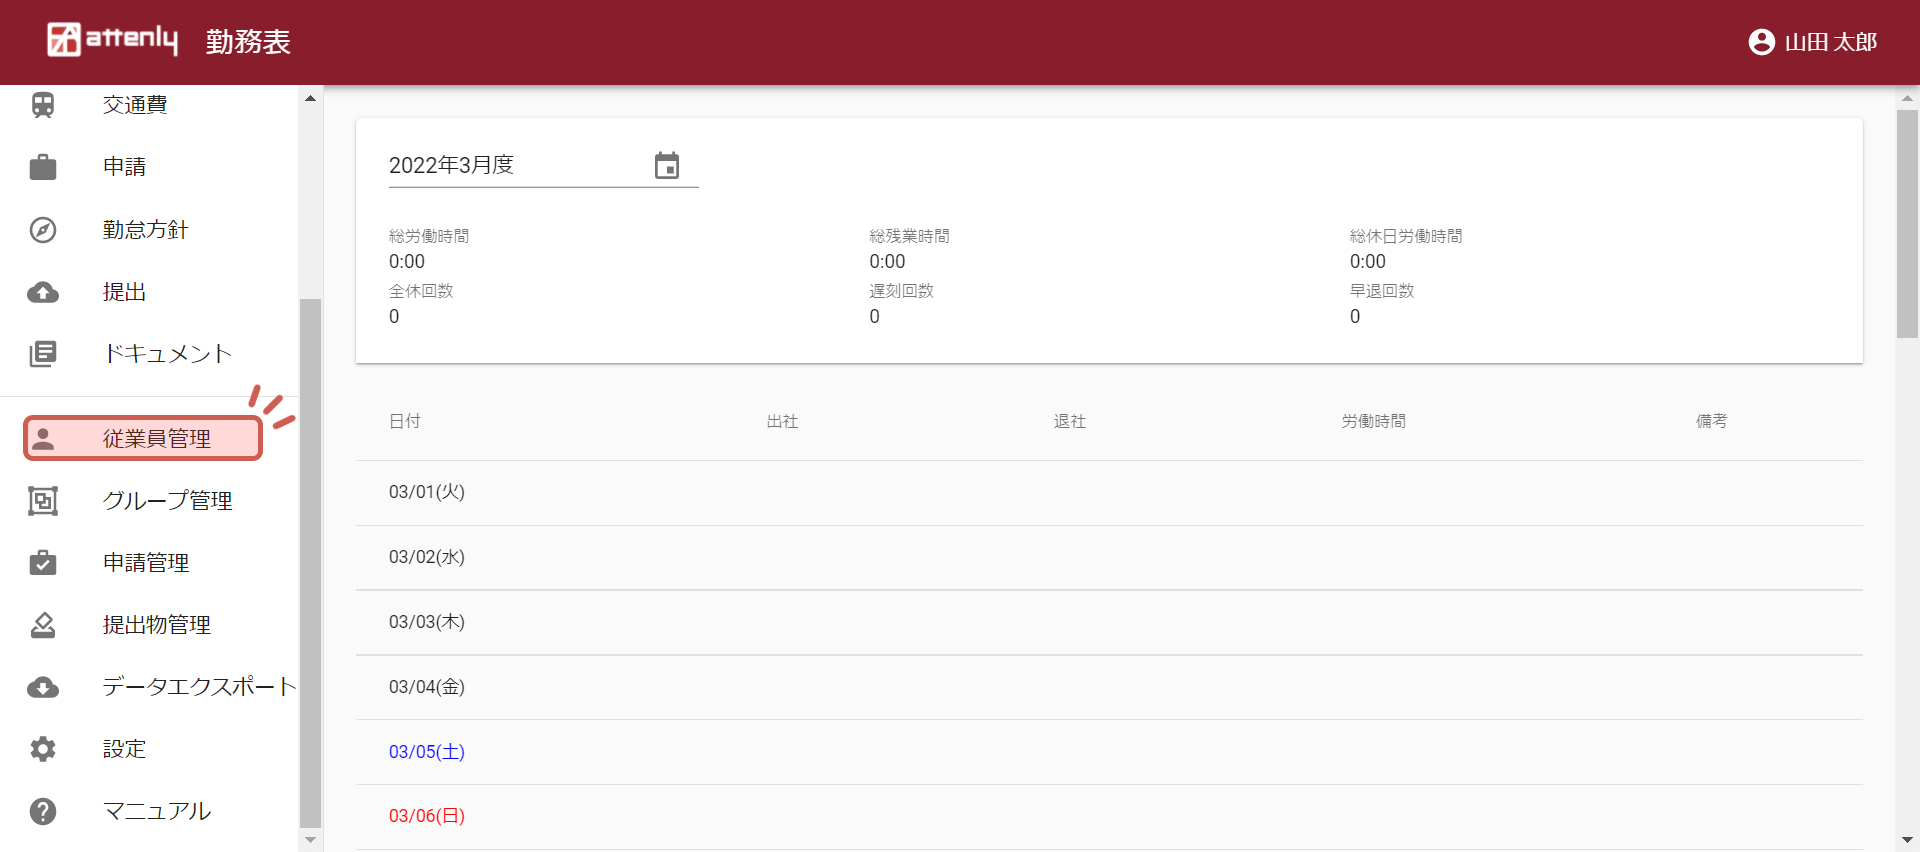The width and height of the screenshot is (1920, 852).
Task: Go to 提出物管理 in sidebar
Action: (156, 625)
